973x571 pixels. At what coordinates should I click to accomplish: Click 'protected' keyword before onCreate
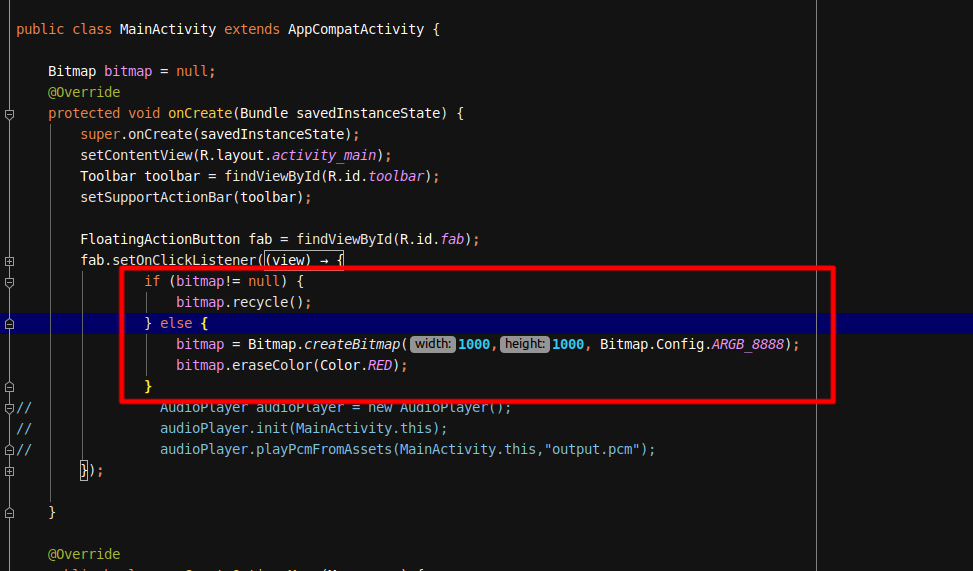tap(84, 114)
